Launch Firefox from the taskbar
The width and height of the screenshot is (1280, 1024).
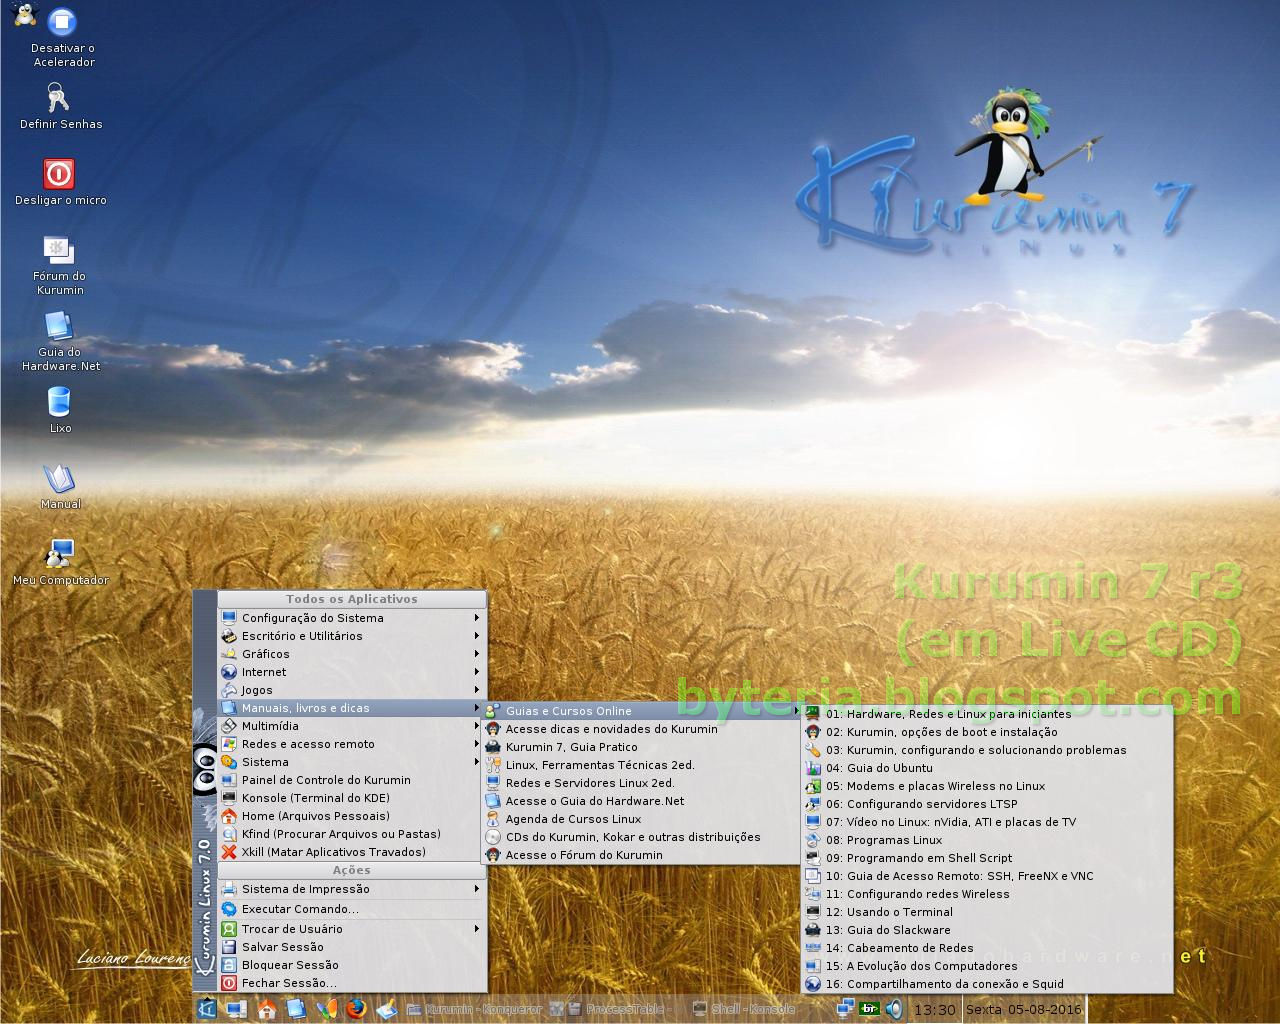356,1009
